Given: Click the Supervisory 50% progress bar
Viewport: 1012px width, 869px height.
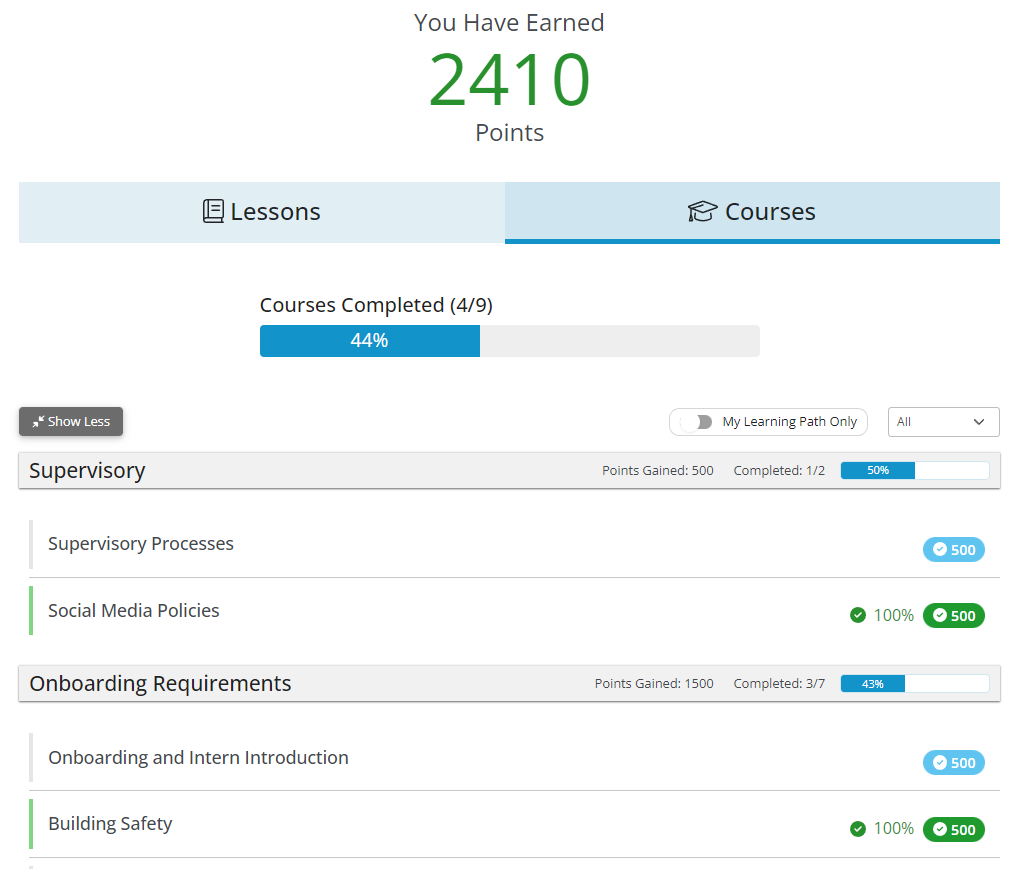Looking at the screenshot, I should tap(915, 471).
